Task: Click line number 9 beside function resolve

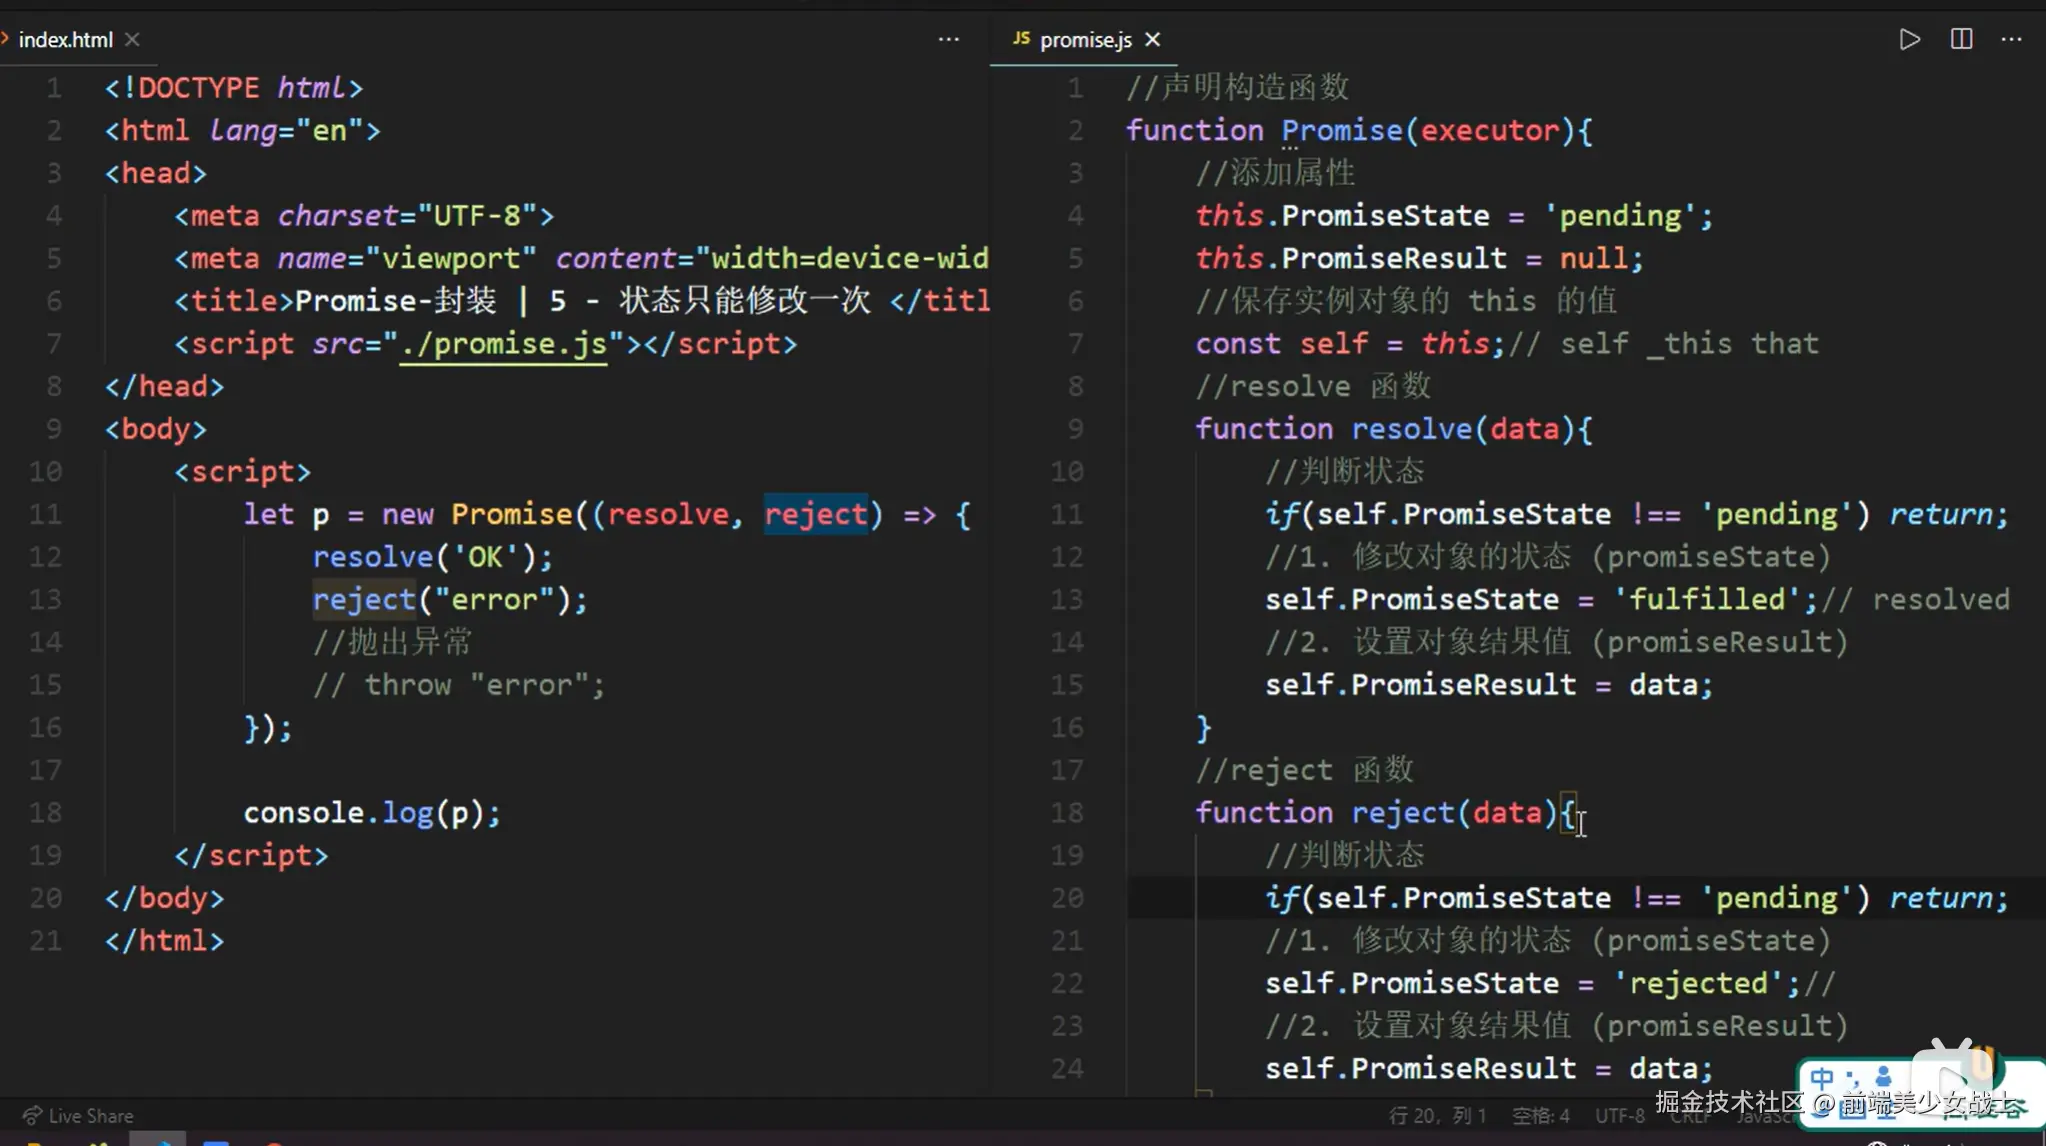Action: pos(1074,428)
